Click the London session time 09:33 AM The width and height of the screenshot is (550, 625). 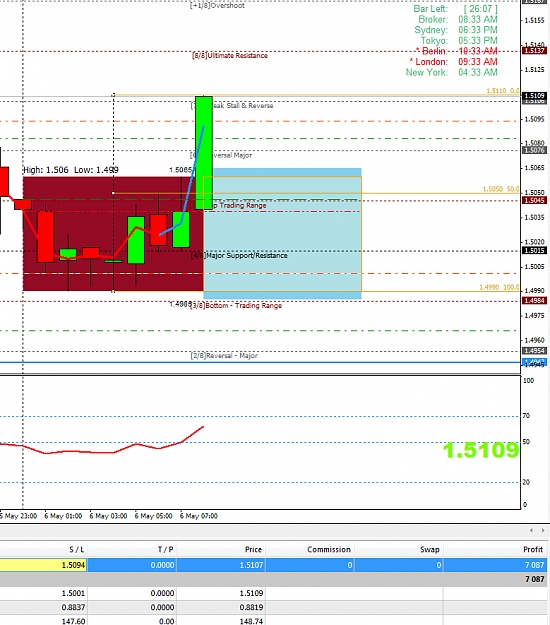click(x=478, y=62)
